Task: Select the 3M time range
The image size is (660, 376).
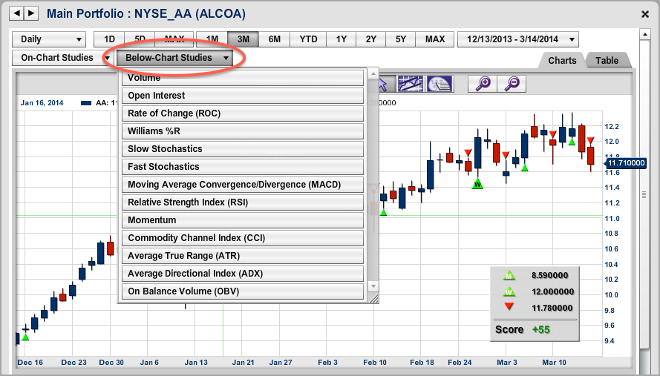Action: coord(243,39)
